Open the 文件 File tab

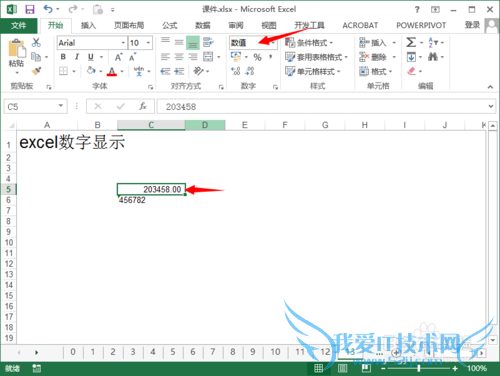tap(19, 25)
